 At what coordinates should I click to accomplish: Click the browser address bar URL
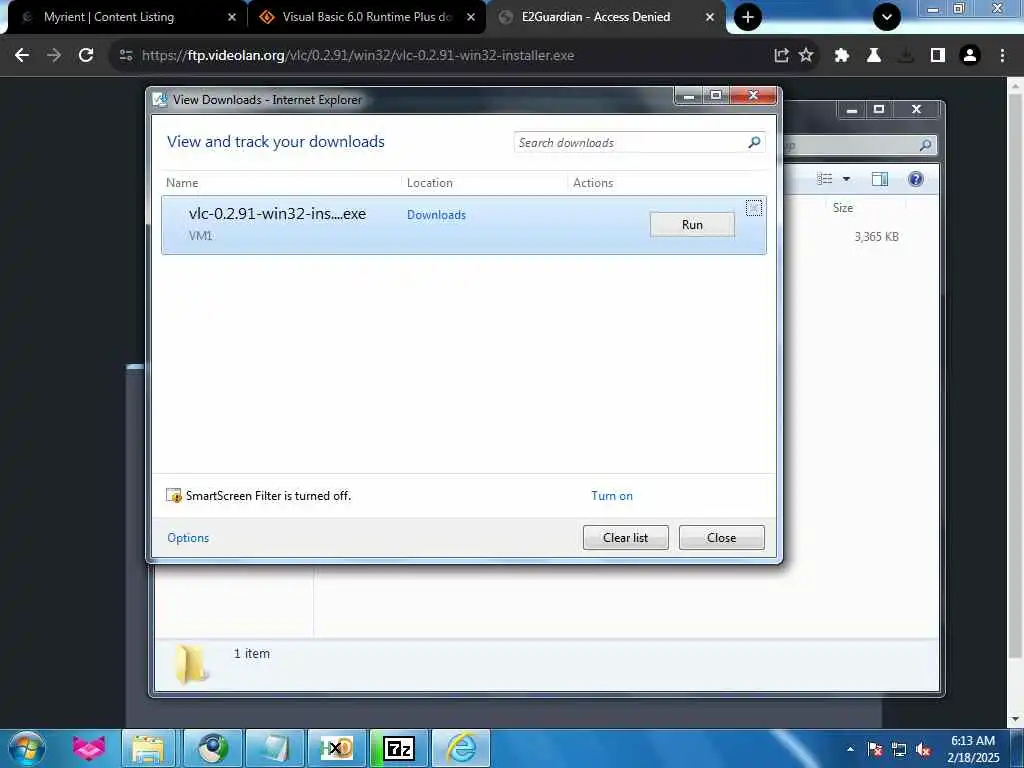[358, 56]
